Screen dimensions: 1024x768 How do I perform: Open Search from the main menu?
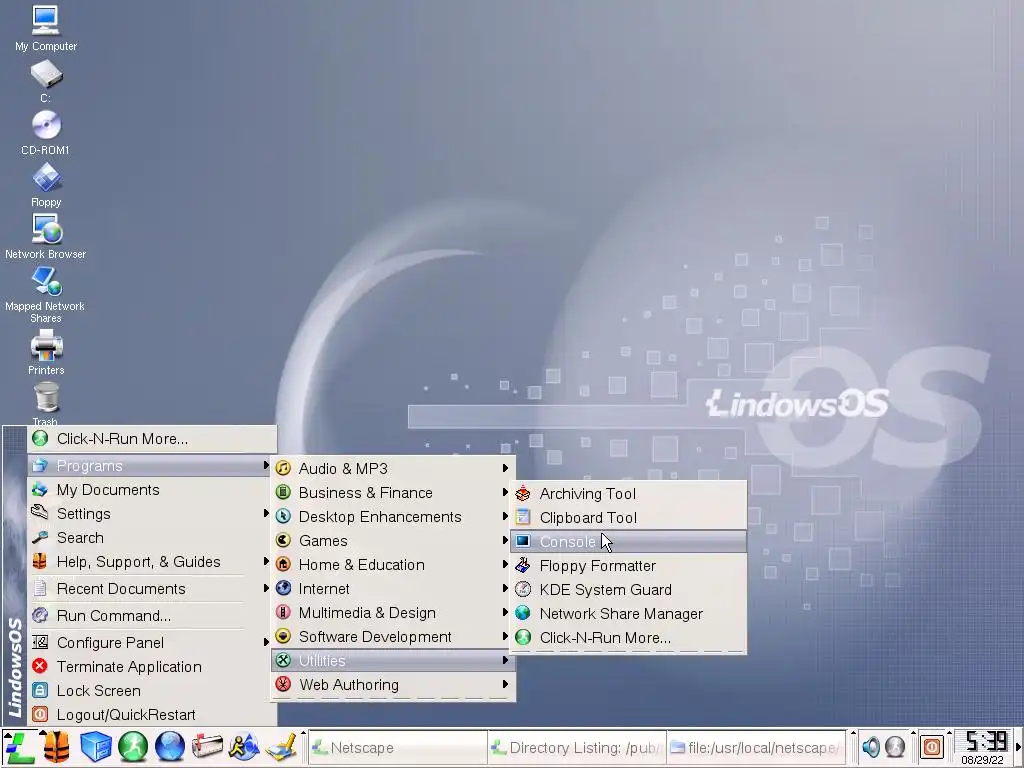click(150, 538)
